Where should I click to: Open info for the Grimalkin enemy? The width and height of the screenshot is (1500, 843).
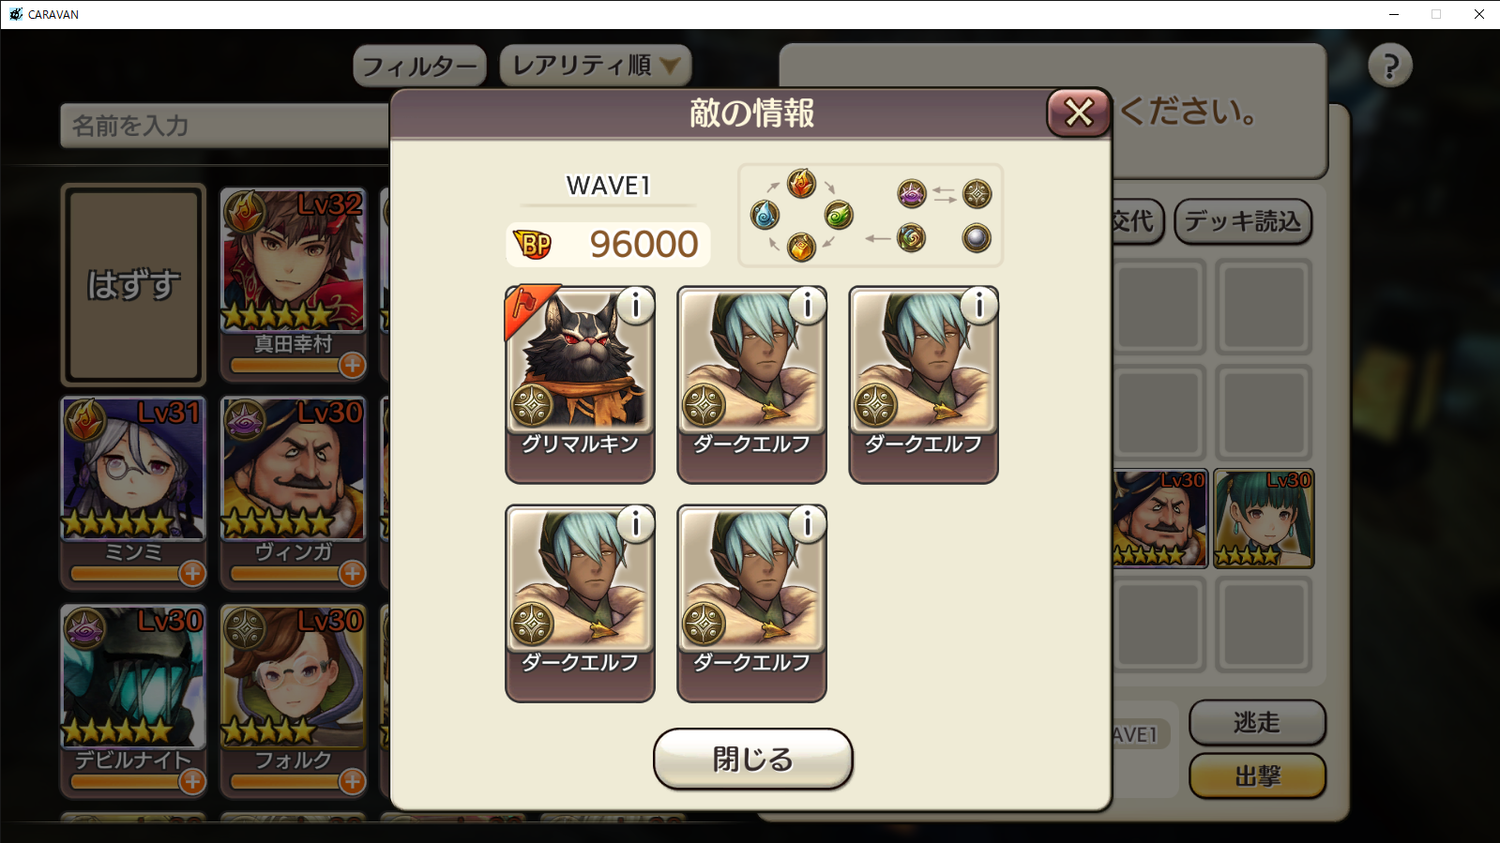[636, 305]
